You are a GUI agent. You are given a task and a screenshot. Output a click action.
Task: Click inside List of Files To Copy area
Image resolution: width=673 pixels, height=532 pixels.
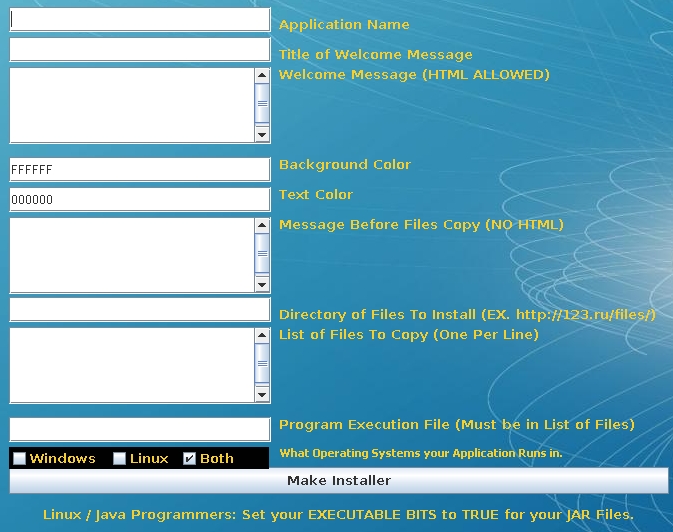point(132,365)
